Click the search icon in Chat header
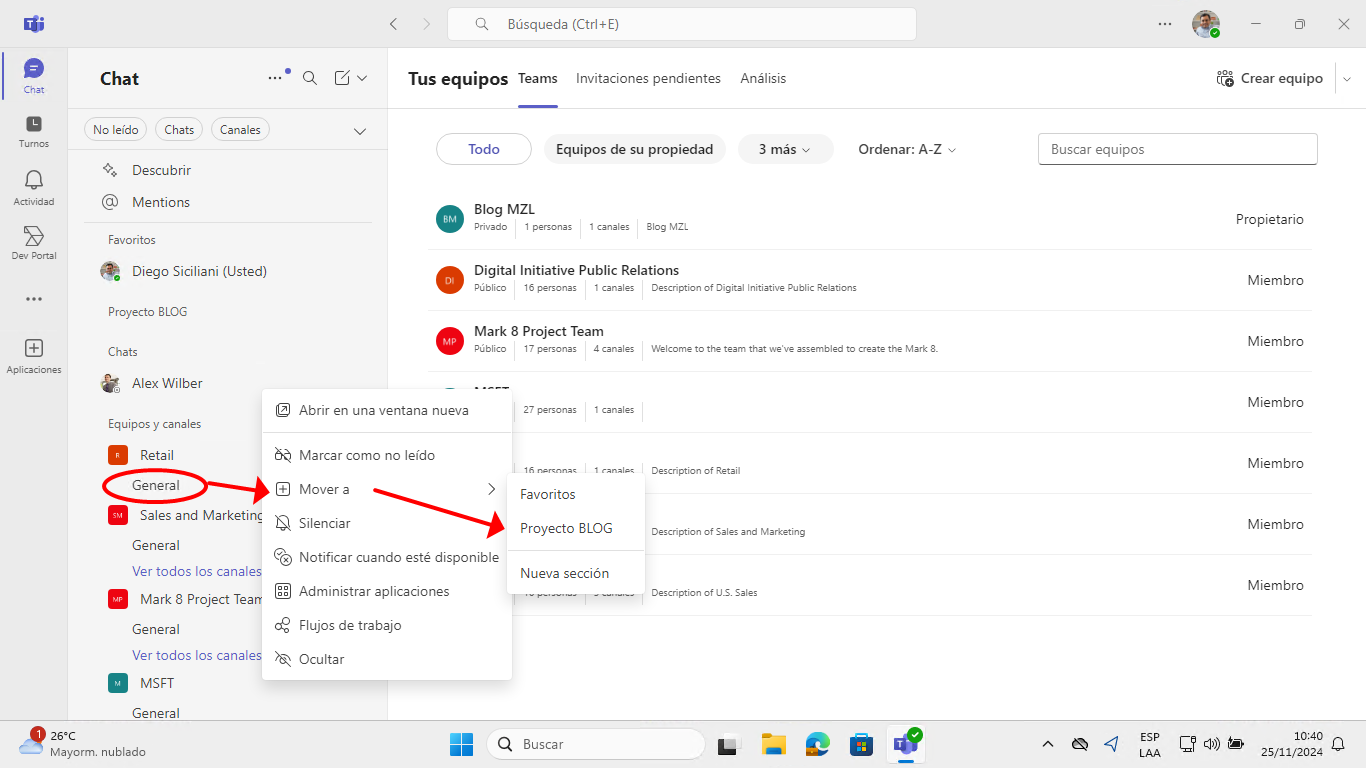 [x=310, y=78]
